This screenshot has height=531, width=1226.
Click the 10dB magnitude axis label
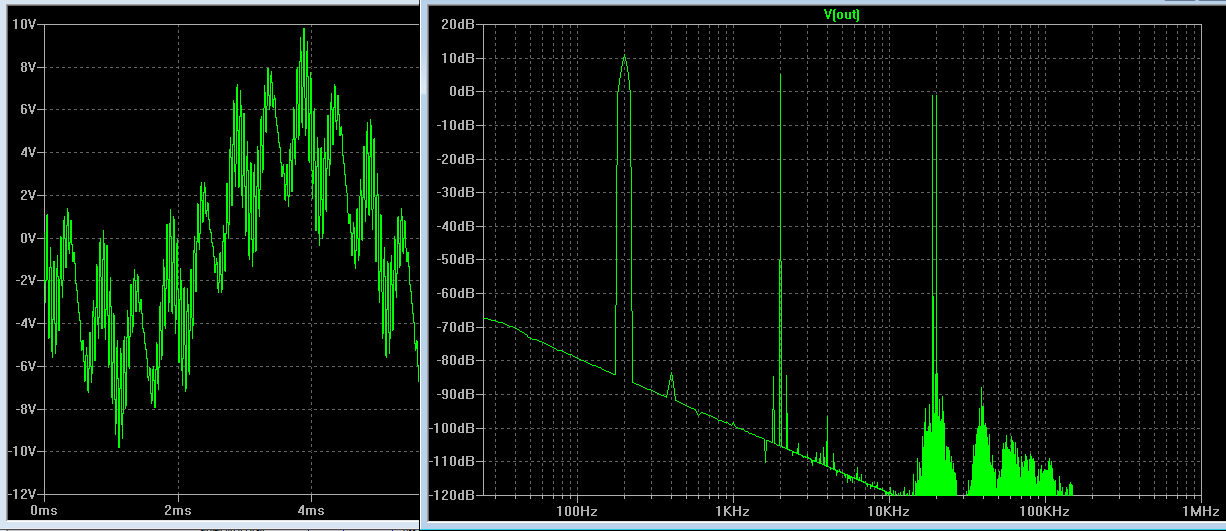pos(458,58)
